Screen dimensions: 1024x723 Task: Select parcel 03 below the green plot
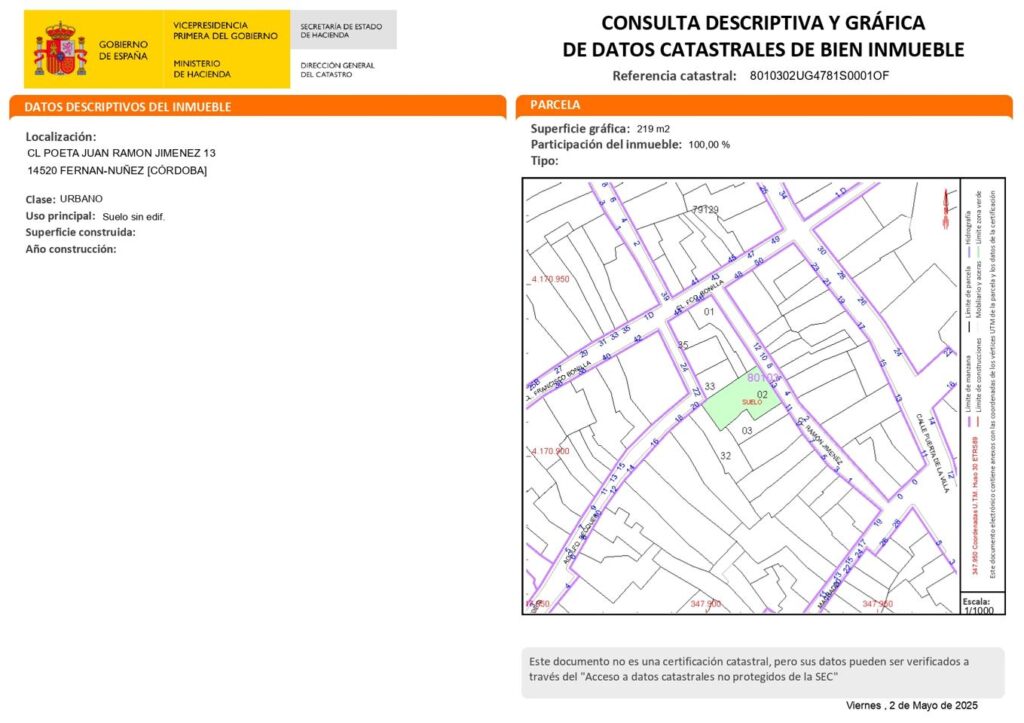click(x=746, y=430)
